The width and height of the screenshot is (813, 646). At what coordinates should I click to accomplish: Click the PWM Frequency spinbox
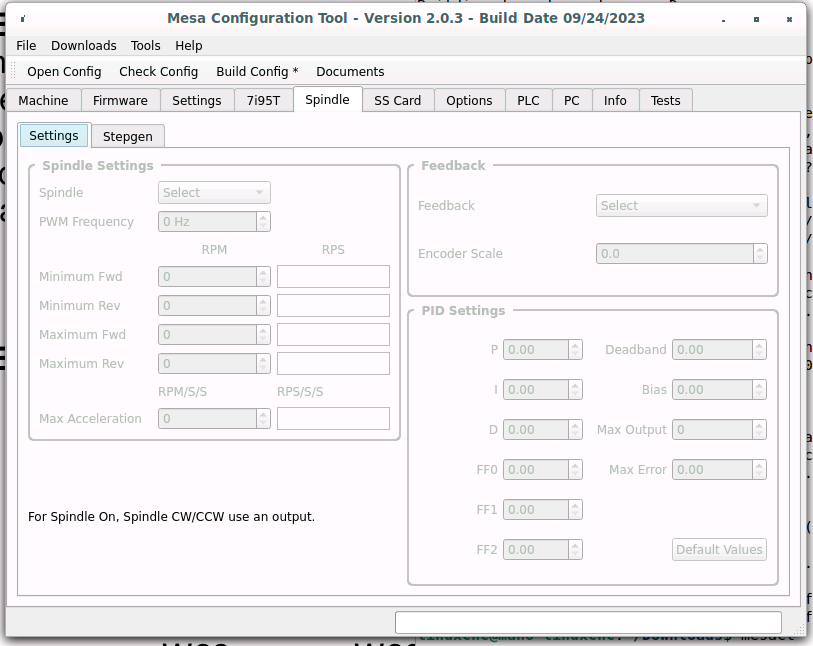[x=214, y=222]
